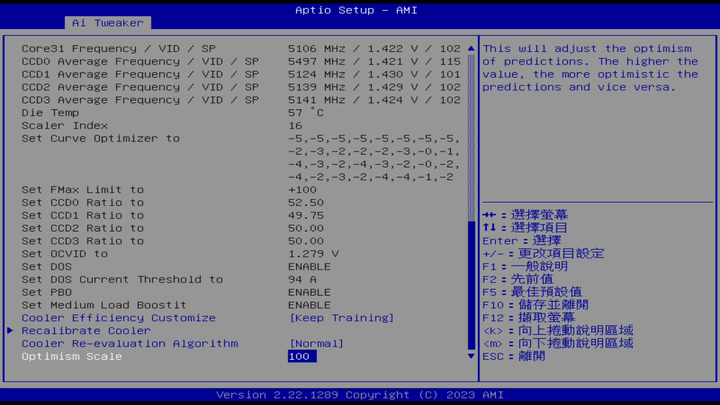
Task: Click the +/- change setting hint
Action: pos(543,253)
